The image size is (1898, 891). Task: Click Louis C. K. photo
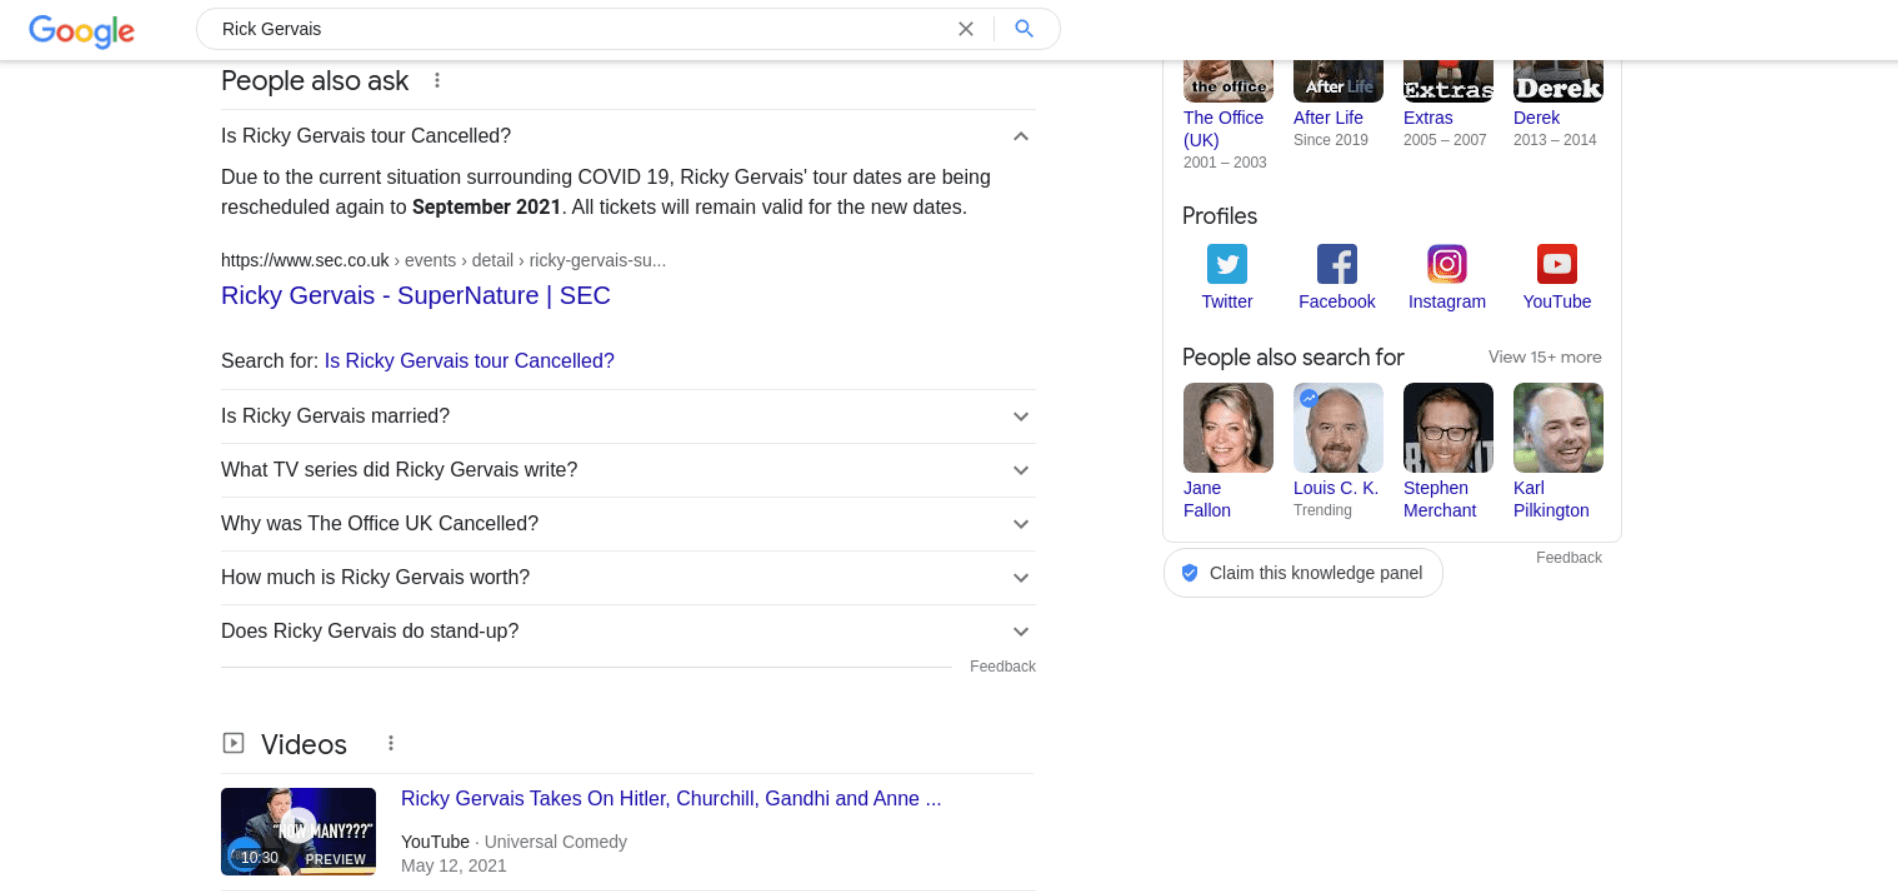tap(1338, 428)
